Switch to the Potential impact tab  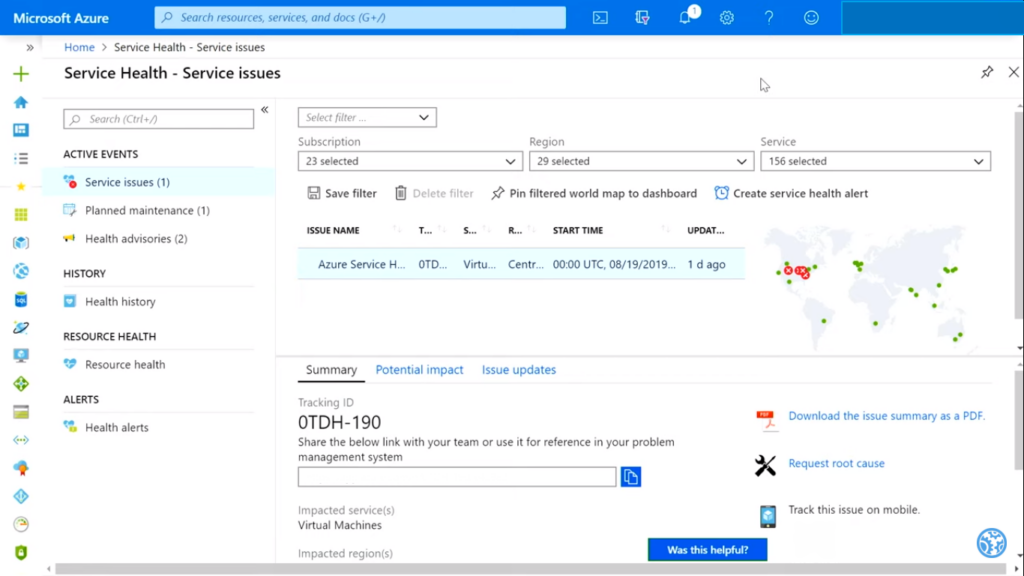tap(419, 369)
